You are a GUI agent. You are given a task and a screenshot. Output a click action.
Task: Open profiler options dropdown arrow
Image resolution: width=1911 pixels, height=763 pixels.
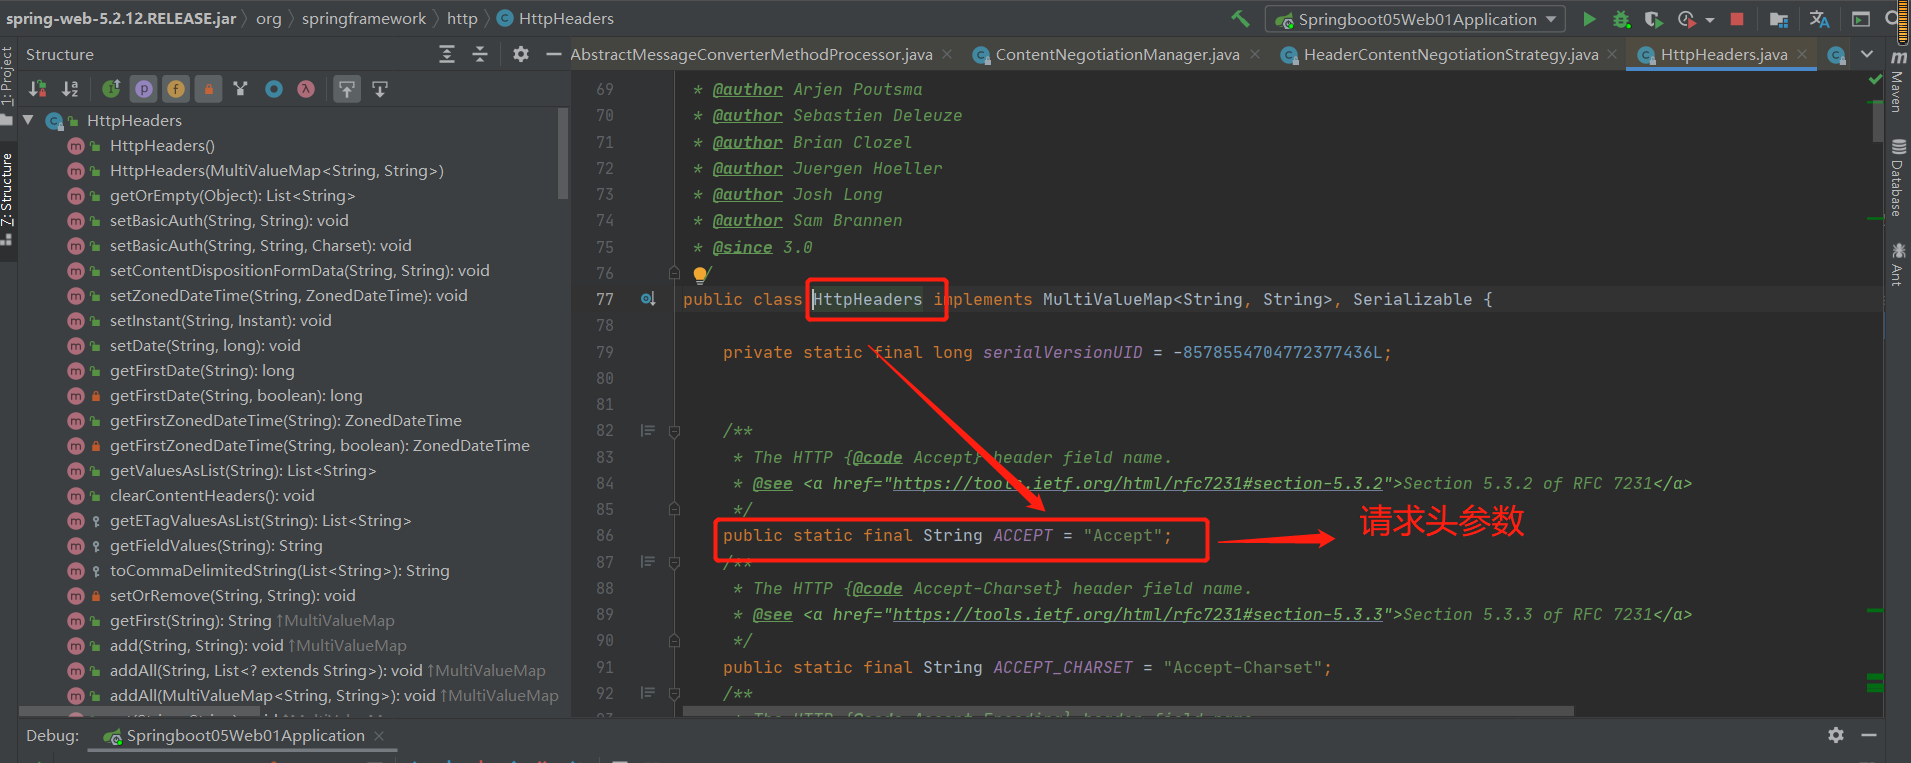(1710, 19)
